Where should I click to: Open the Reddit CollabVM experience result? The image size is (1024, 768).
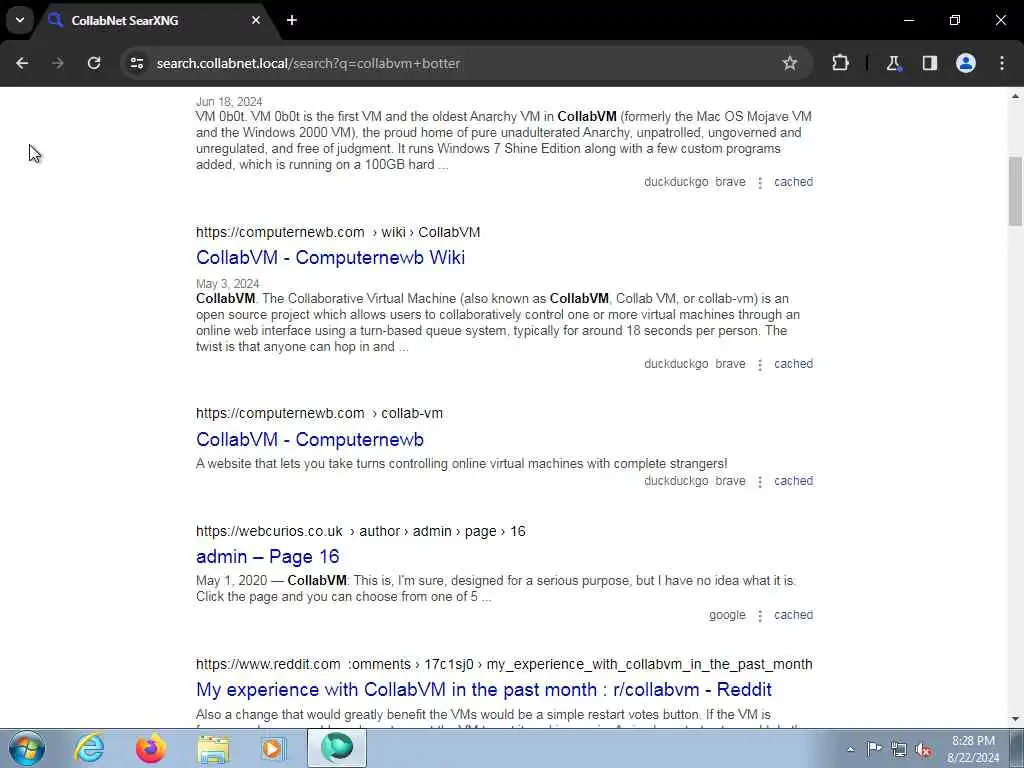click(x=483, y=690)
